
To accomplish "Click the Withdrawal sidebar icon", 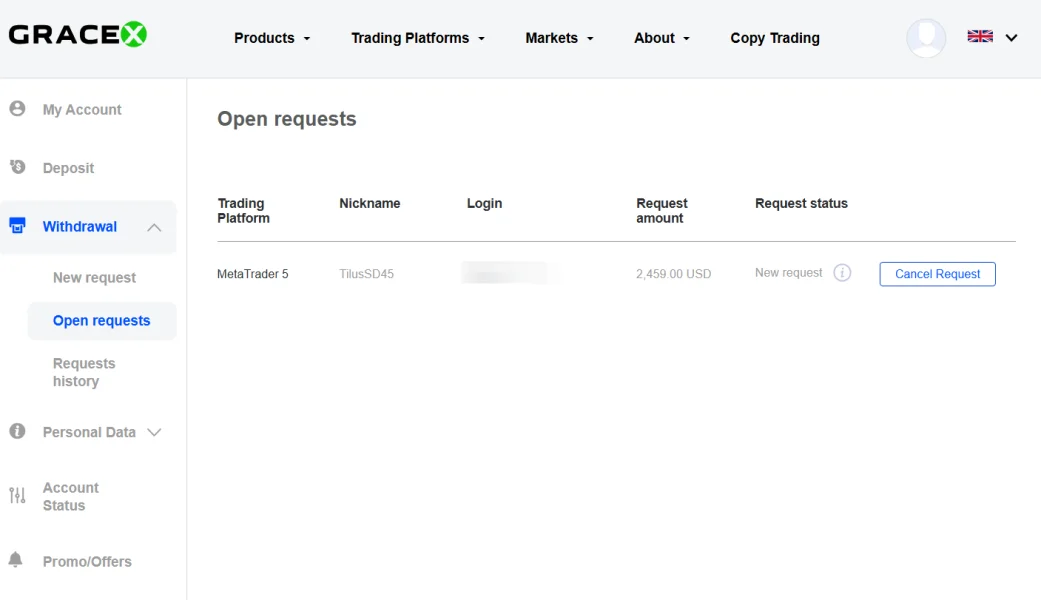I will pos(17,226).
